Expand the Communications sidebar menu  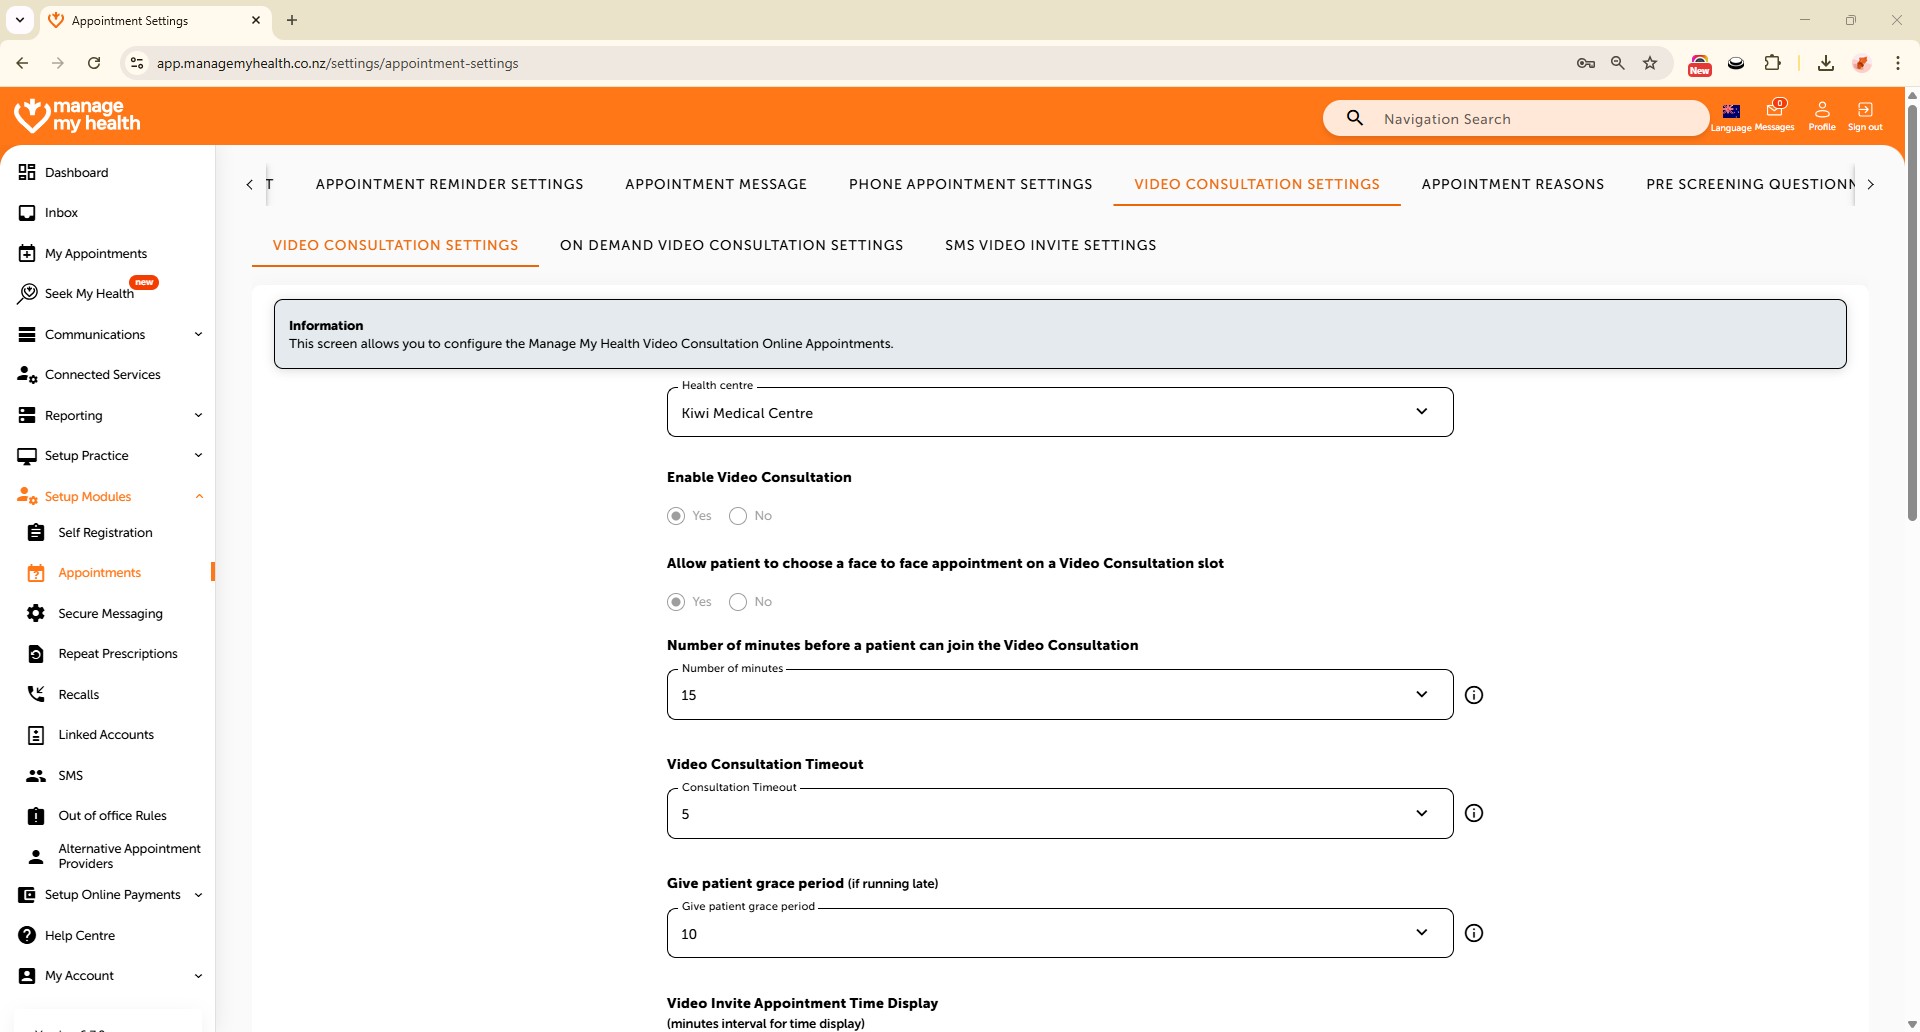(x=110, y=335)
